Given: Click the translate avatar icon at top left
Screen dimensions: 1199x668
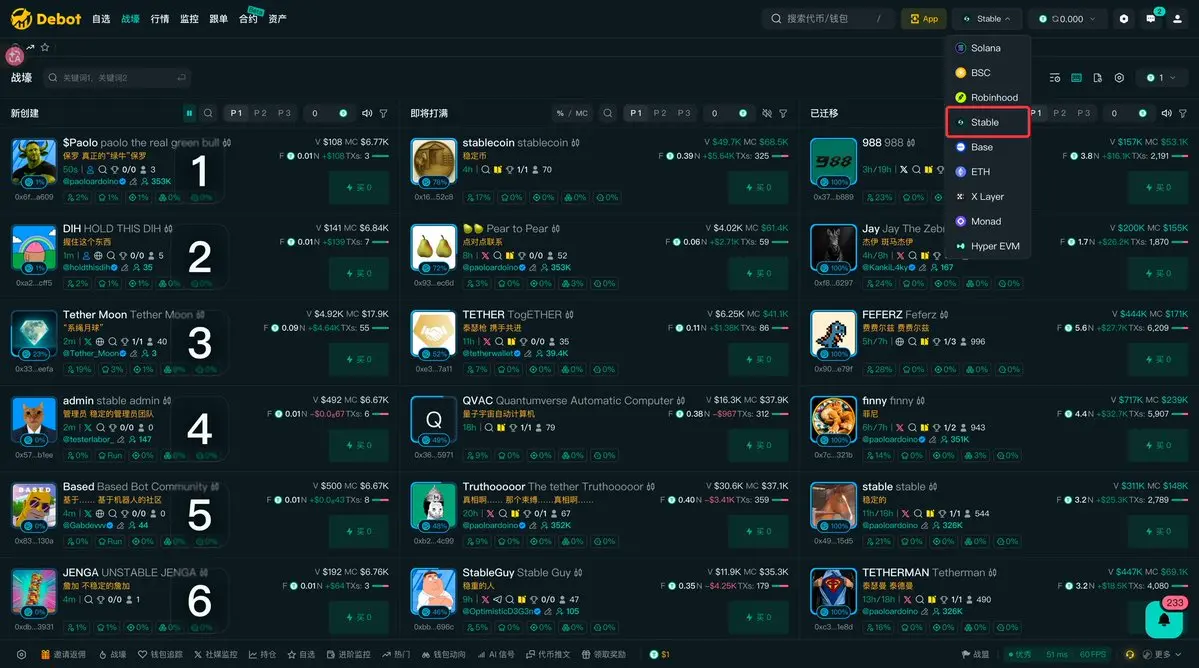Looking at the screenshot, I should click(14, 55).
